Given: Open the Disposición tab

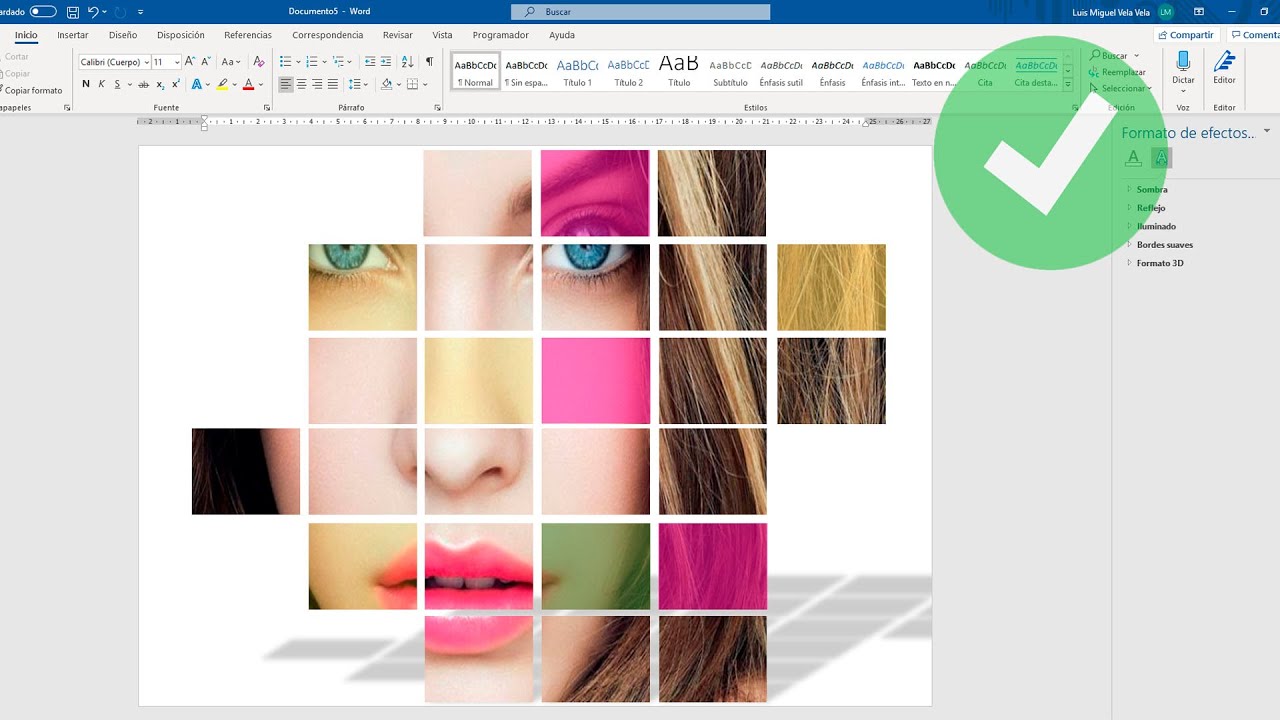Looking at the screenshot, I should (181, 35).
